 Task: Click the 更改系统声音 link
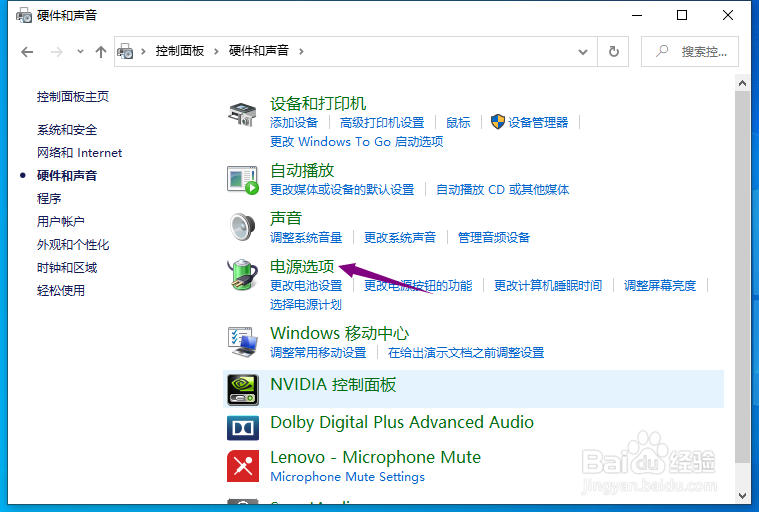pyautogui.click(x=400, y=238)
